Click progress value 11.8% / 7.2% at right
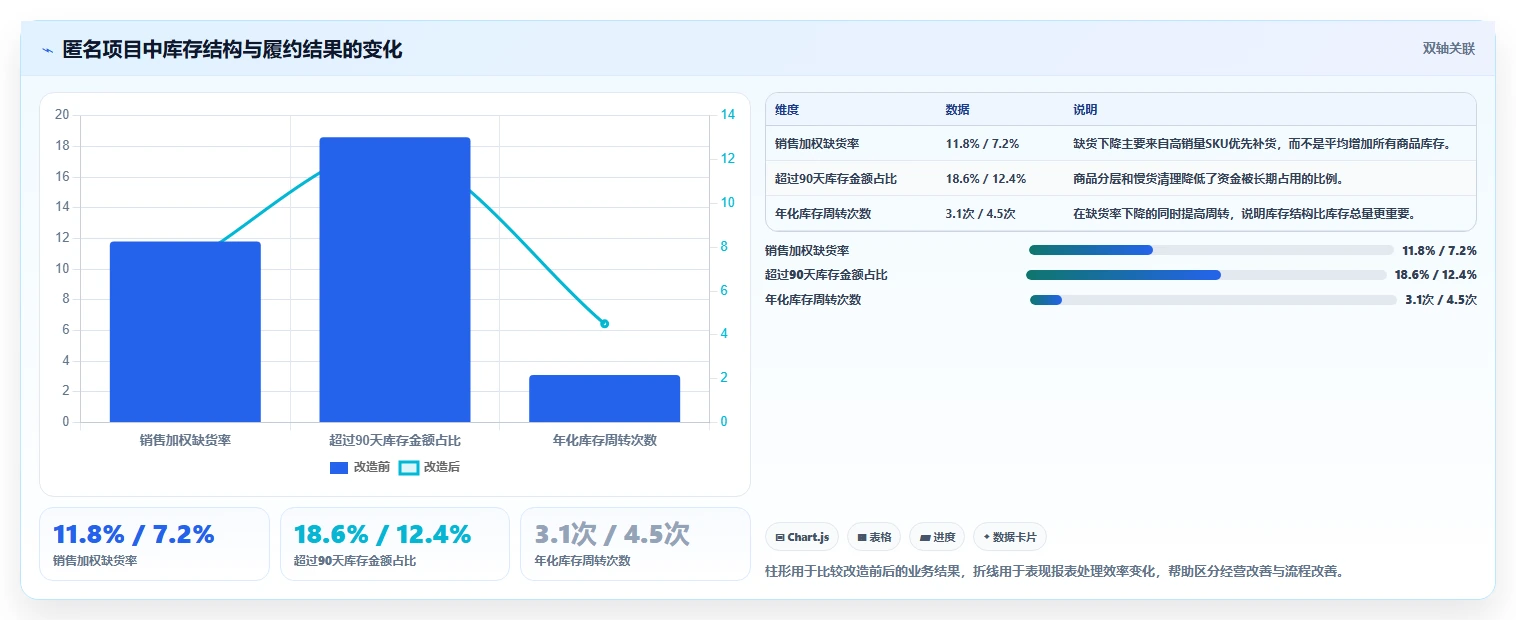The width and height of the screenshot is (1516, 620). pos(1439,250)
